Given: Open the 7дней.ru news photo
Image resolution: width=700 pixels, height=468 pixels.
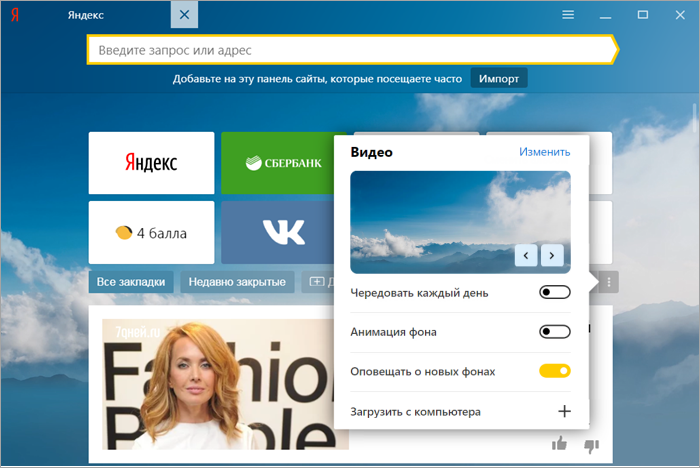Looking at the screenshot, I should 218,384.
